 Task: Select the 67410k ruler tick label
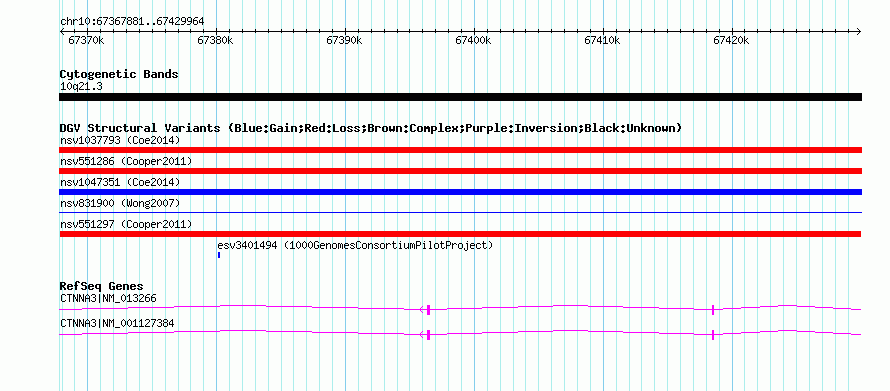[x=602, y=40]
